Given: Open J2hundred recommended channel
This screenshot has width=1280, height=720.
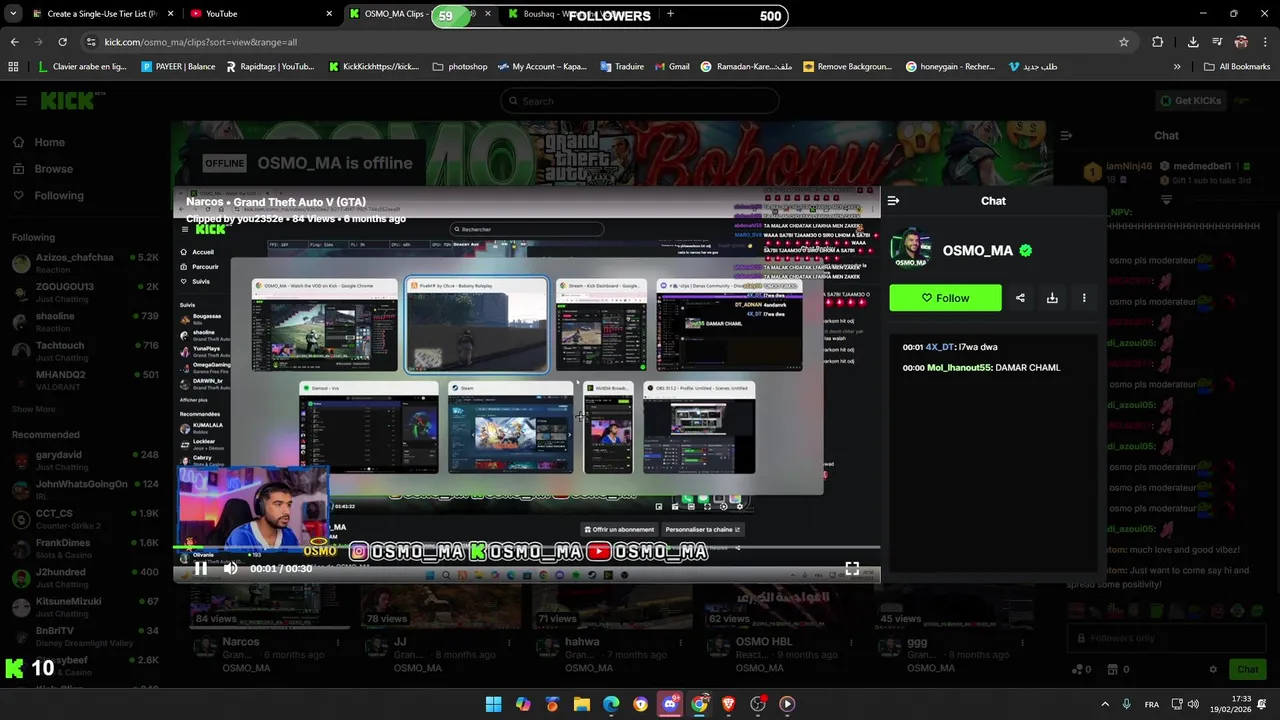Looking at the screenshot, I should [85, 578].
